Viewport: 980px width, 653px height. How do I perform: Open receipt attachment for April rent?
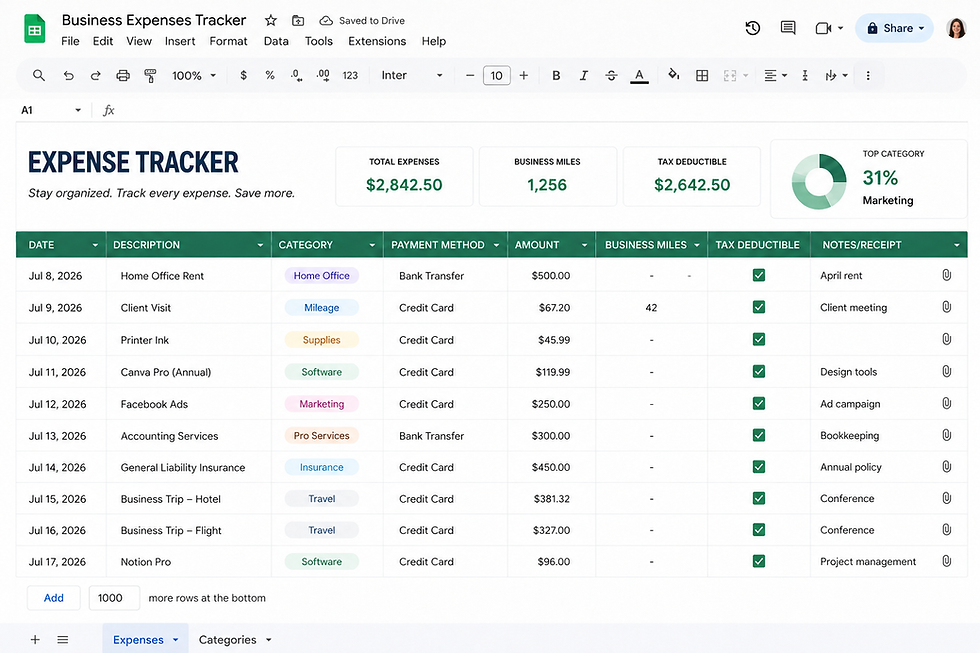tap(946, 275)
